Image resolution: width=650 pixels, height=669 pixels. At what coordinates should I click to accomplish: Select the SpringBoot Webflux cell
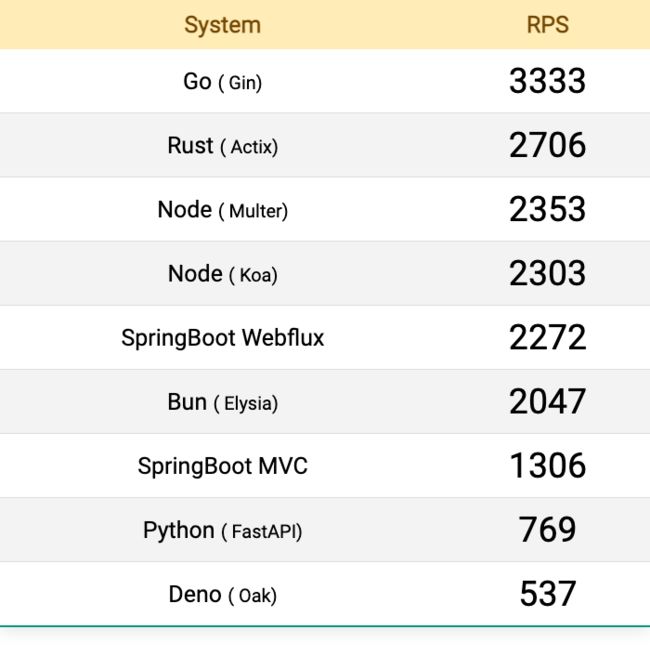[222, 338]
